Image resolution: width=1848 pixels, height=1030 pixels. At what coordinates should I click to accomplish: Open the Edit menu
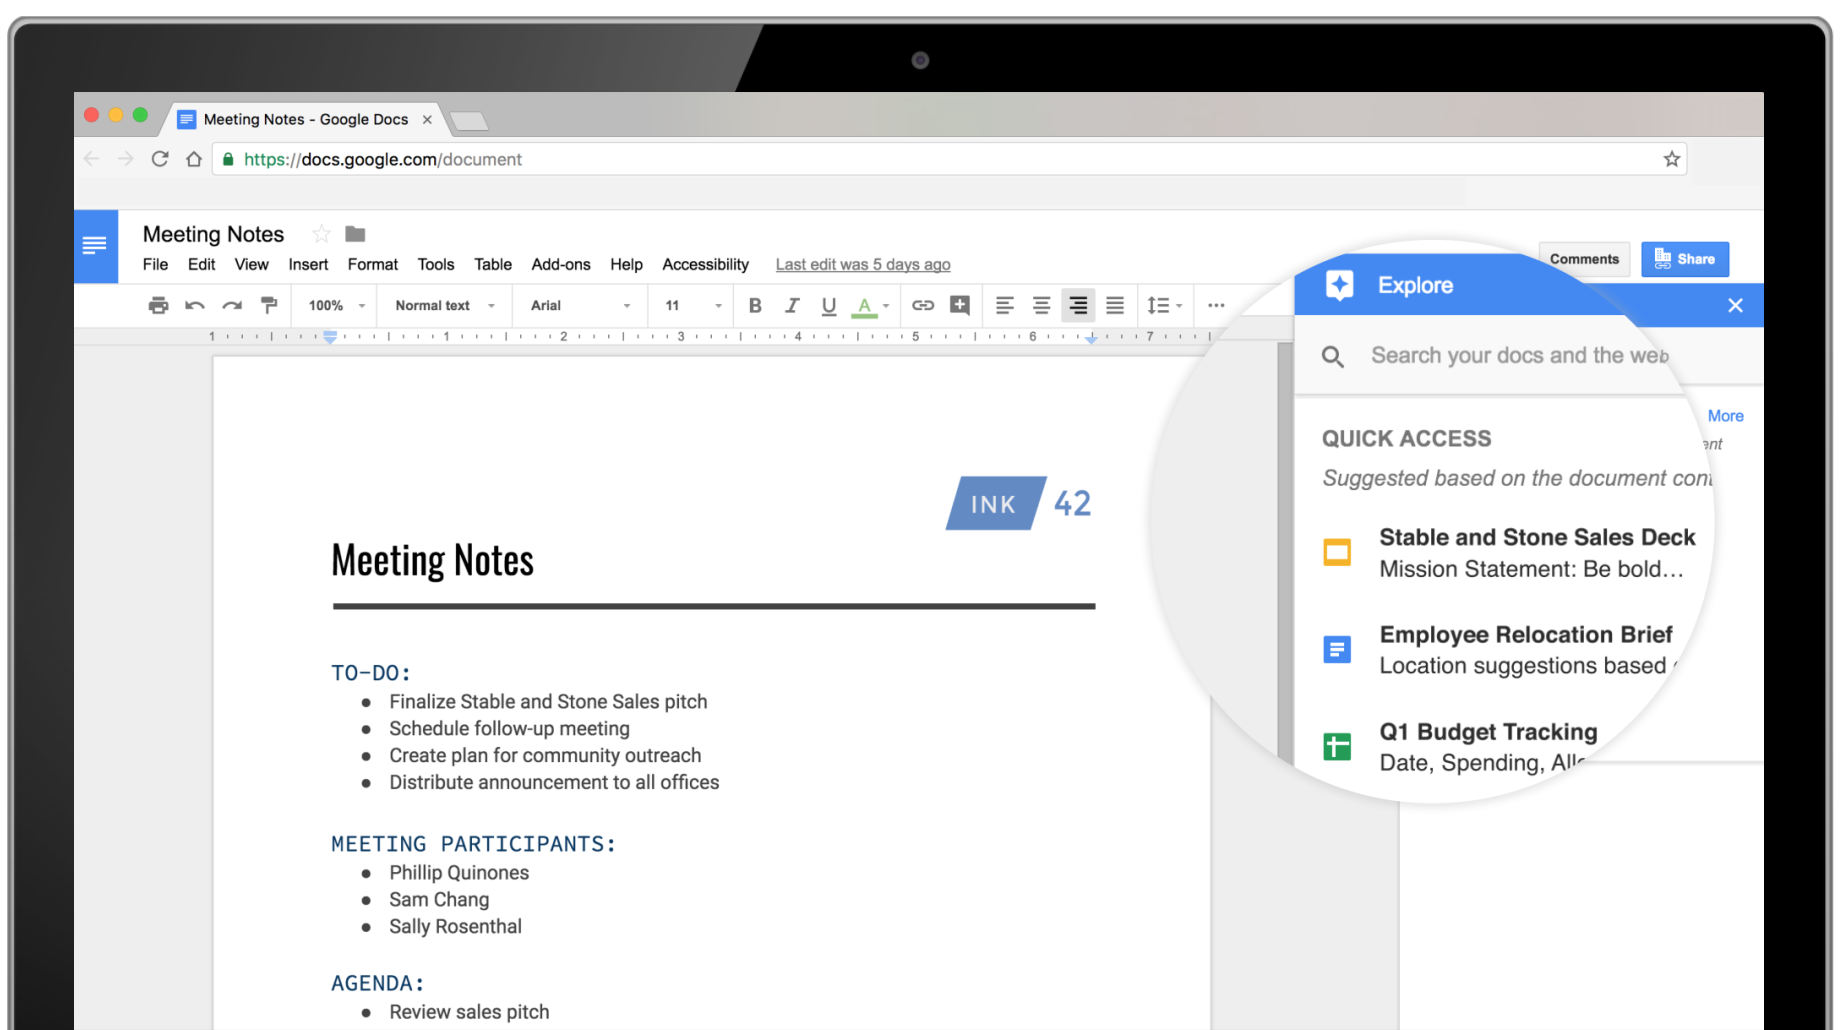tap(201, 264)
